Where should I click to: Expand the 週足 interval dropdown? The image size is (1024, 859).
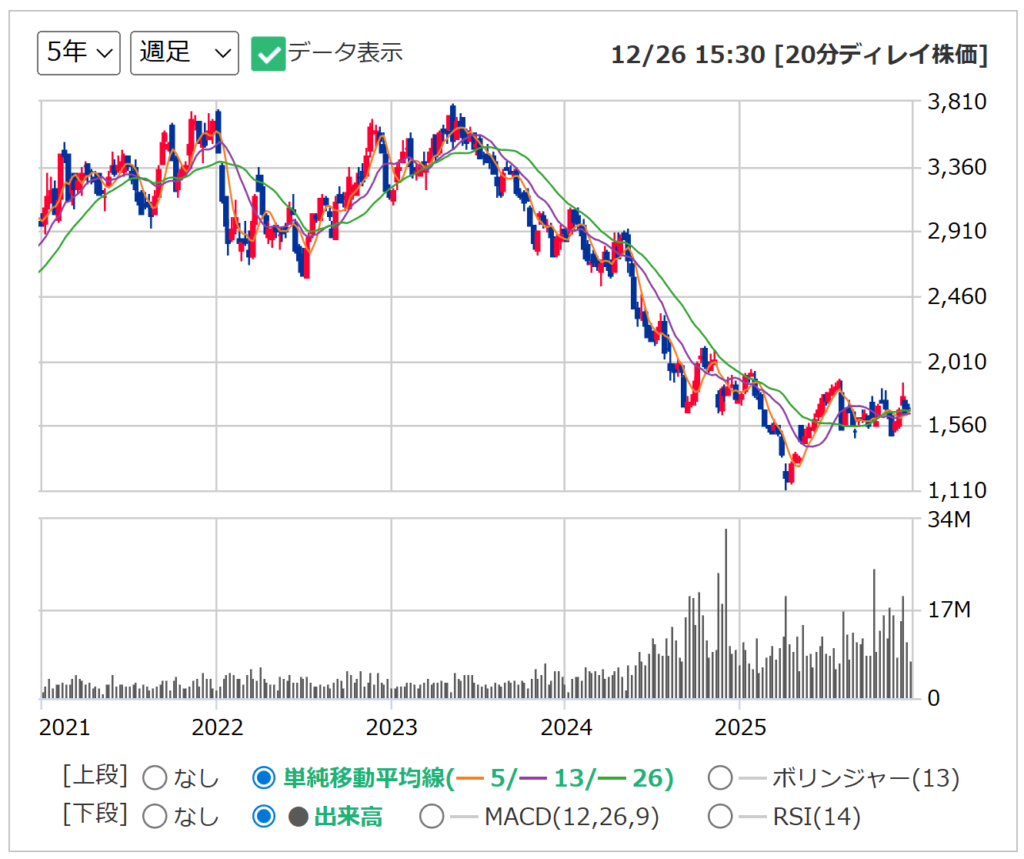[184, 53]
